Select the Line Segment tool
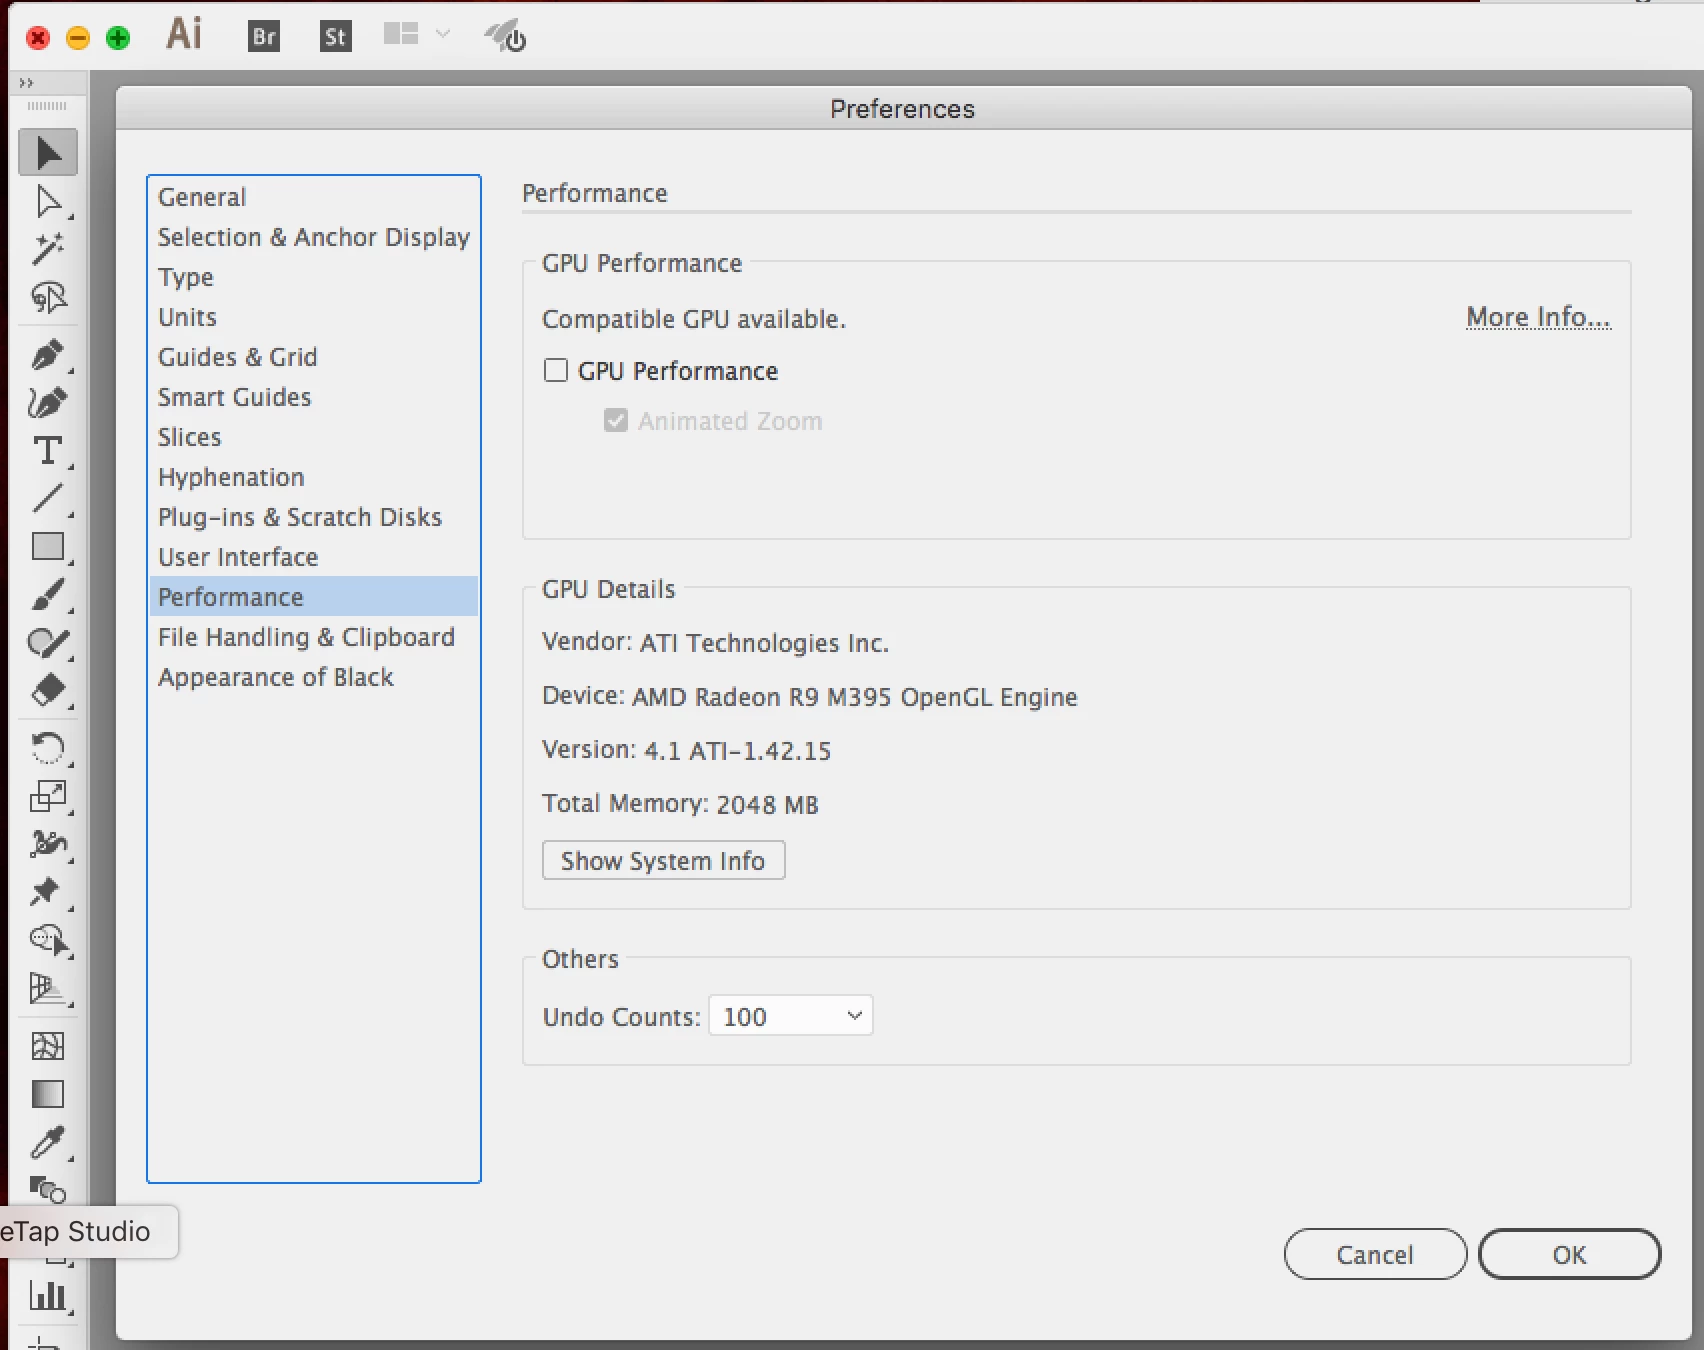The width and height of the screenshot is (1704, 1350). click(x=48, y=498)
